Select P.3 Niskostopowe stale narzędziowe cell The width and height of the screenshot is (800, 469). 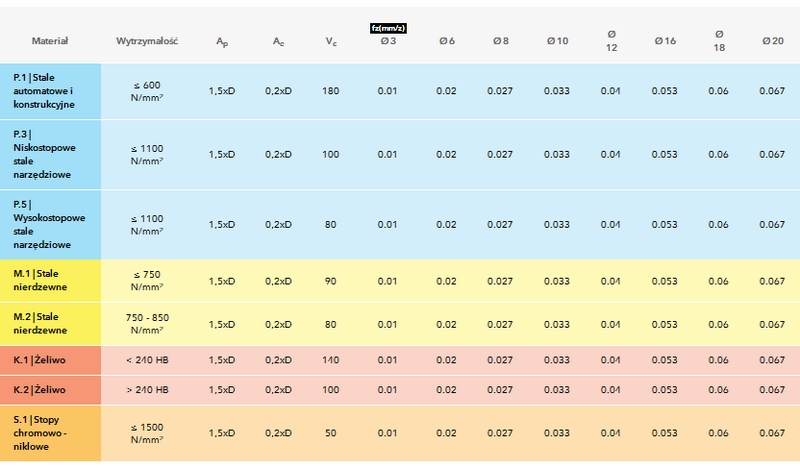coord(50,154)
